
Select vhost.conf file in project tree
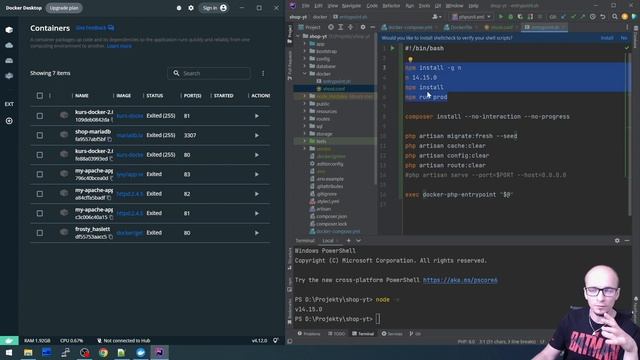pyautogui.click(x=333, y=89)
